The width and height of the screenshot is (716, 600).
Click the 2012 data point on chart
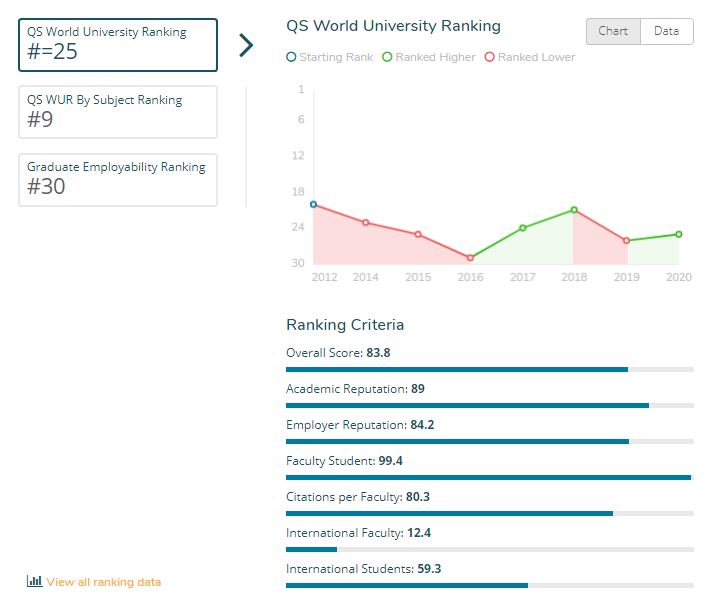tap(313, 204)
